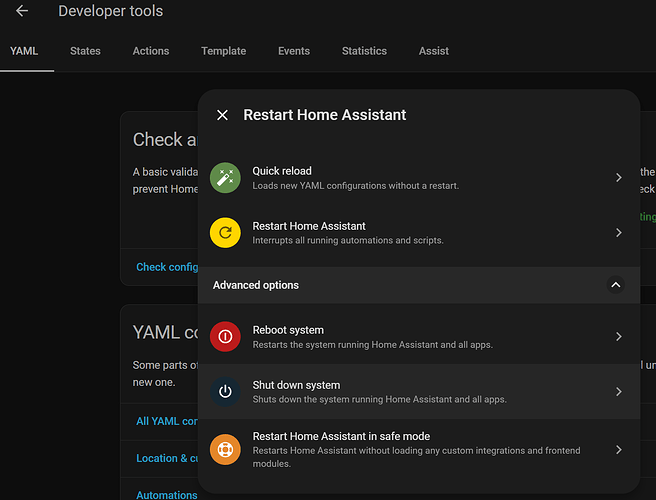Go back using the arrow icon

coord(22,11)
